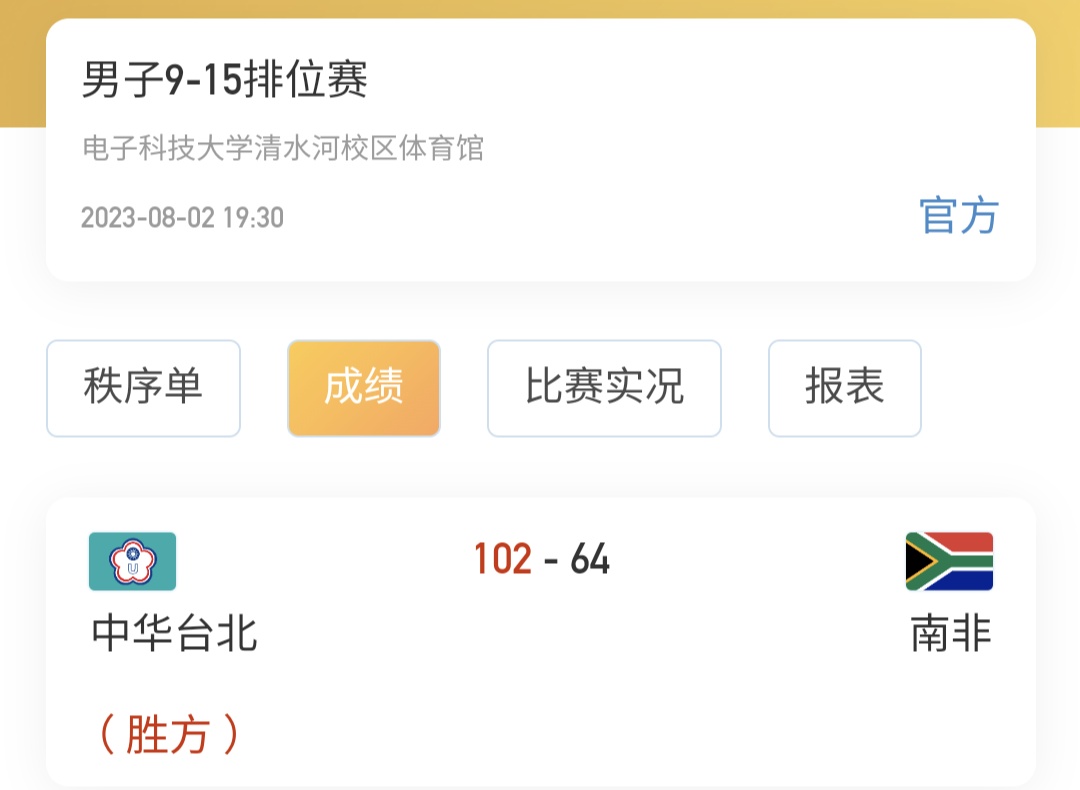
Task: Click the 2023-08-02 match date
Action: [148, 218]
